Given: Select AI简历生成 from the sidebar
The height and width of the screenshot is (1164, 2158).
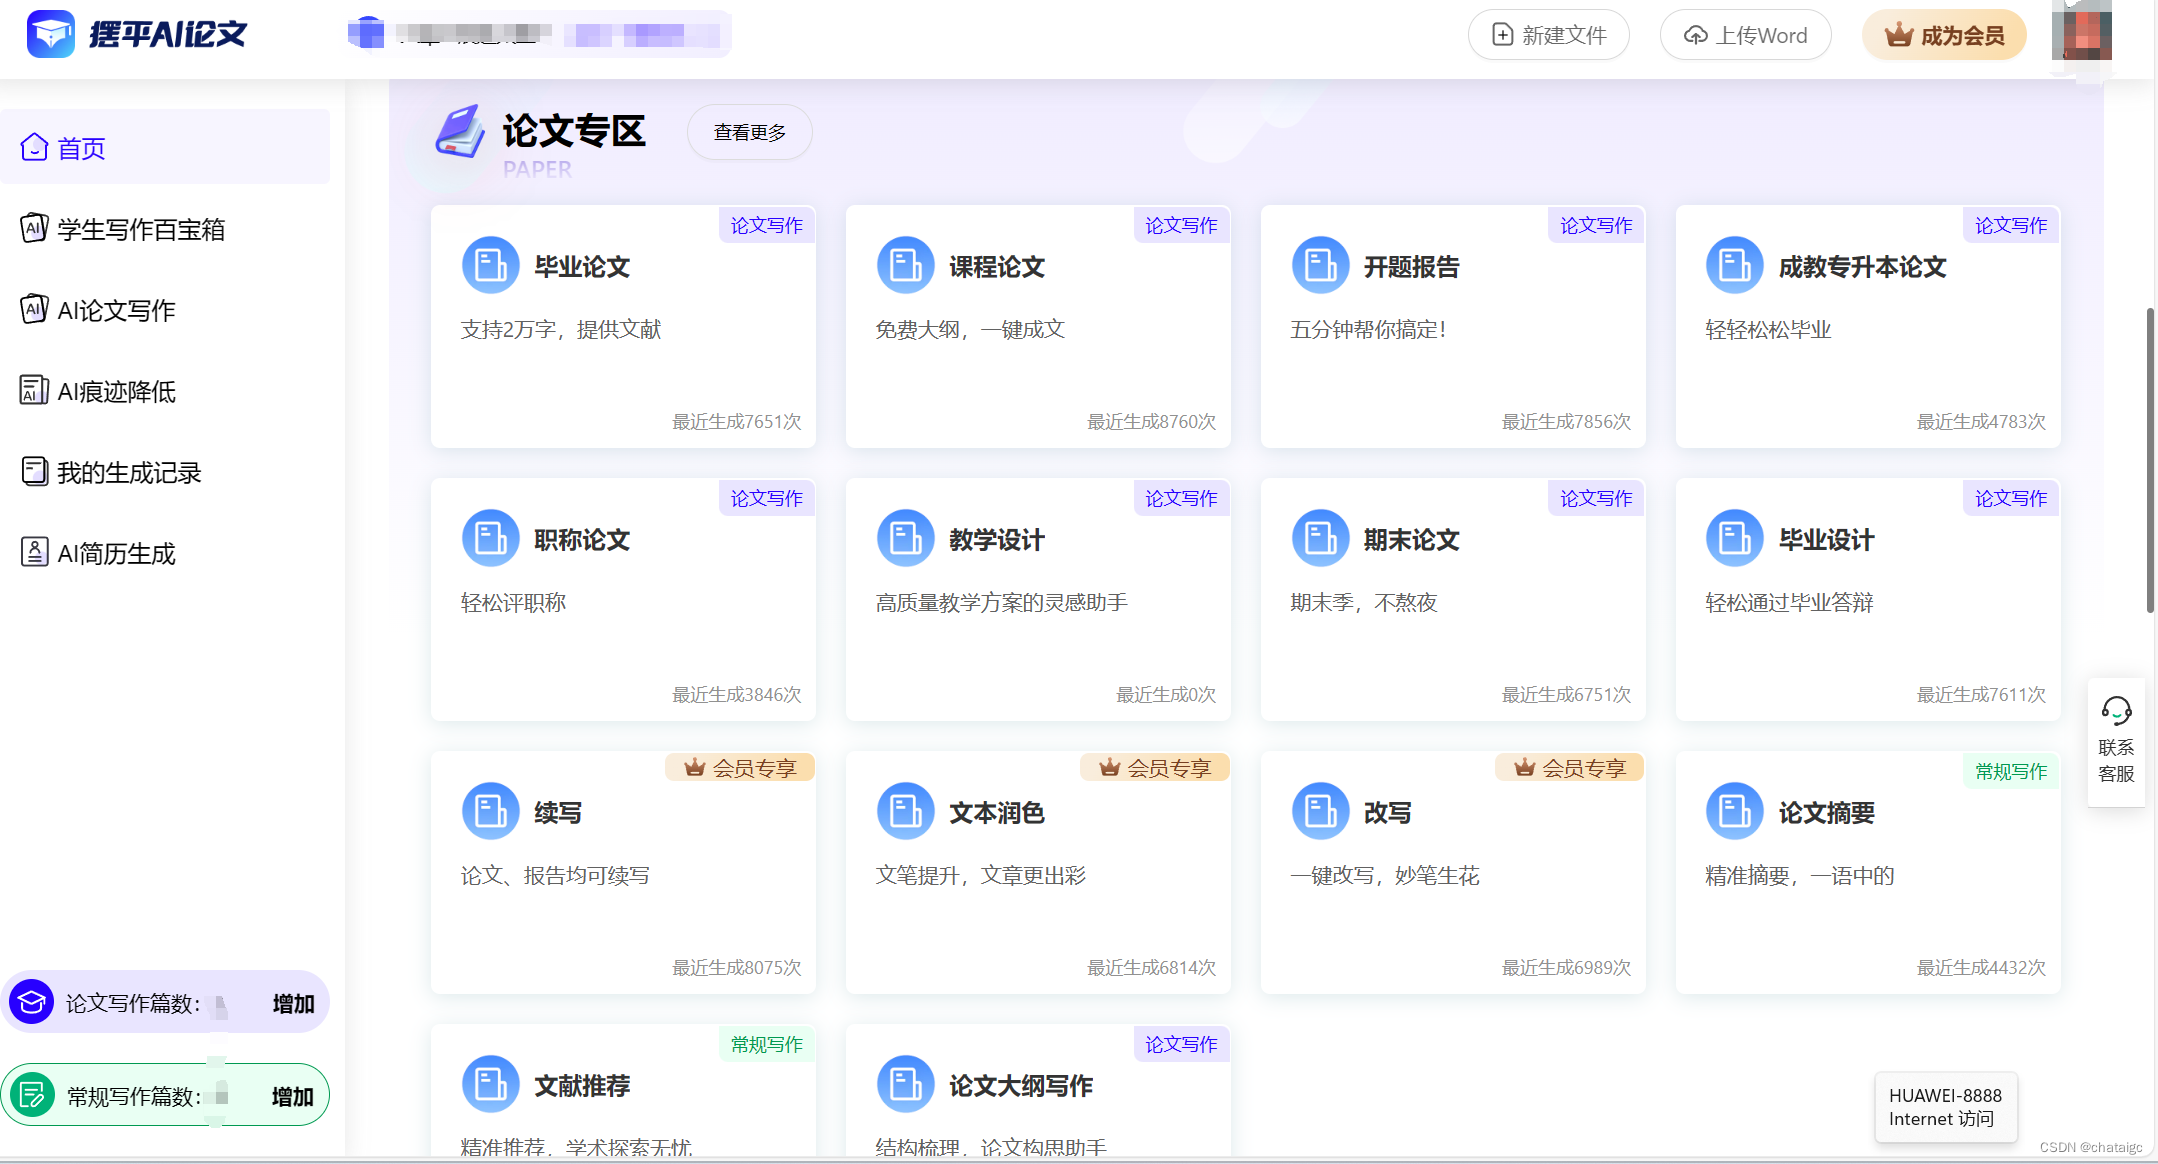Looking at the screenshot, I should pos(116,553).
